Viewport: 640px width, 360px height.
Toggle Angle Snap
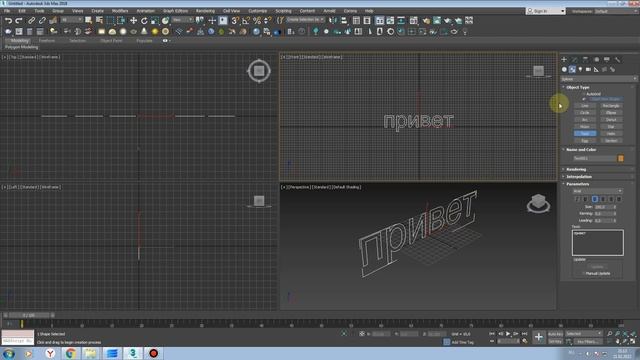(x=246, y=20)
